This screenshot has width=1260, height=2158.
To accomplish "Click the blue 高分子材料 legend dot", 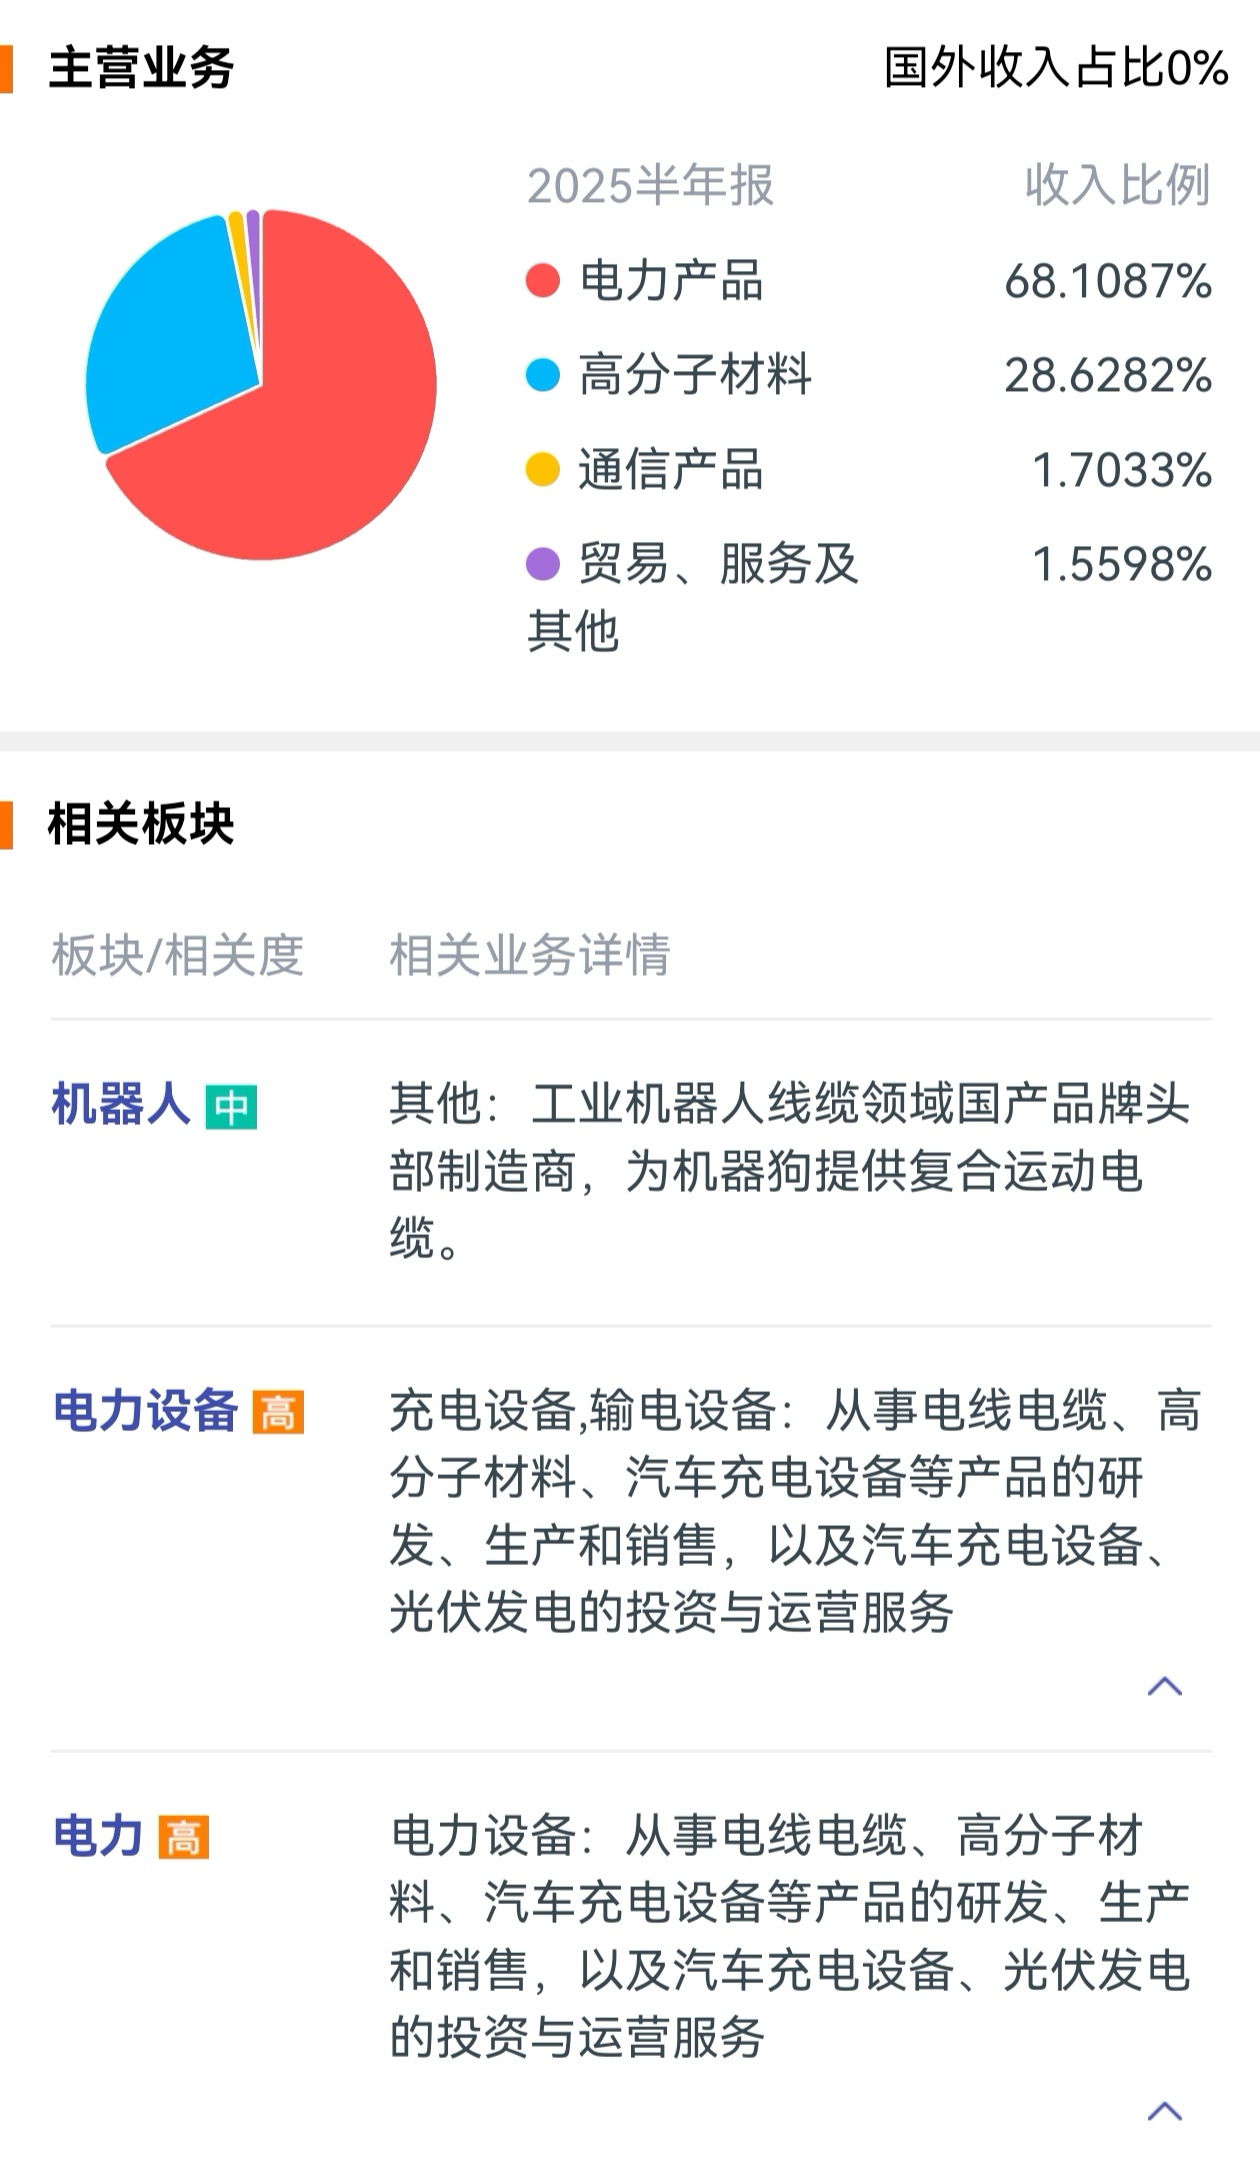I will pyautogui.click(x=542, y=375).
